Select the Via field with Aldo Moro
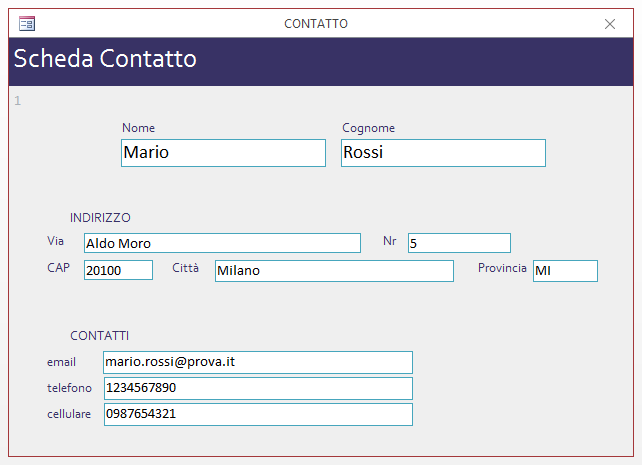The width and height of the screenshot is (642, 465). [x=222, y=243]
